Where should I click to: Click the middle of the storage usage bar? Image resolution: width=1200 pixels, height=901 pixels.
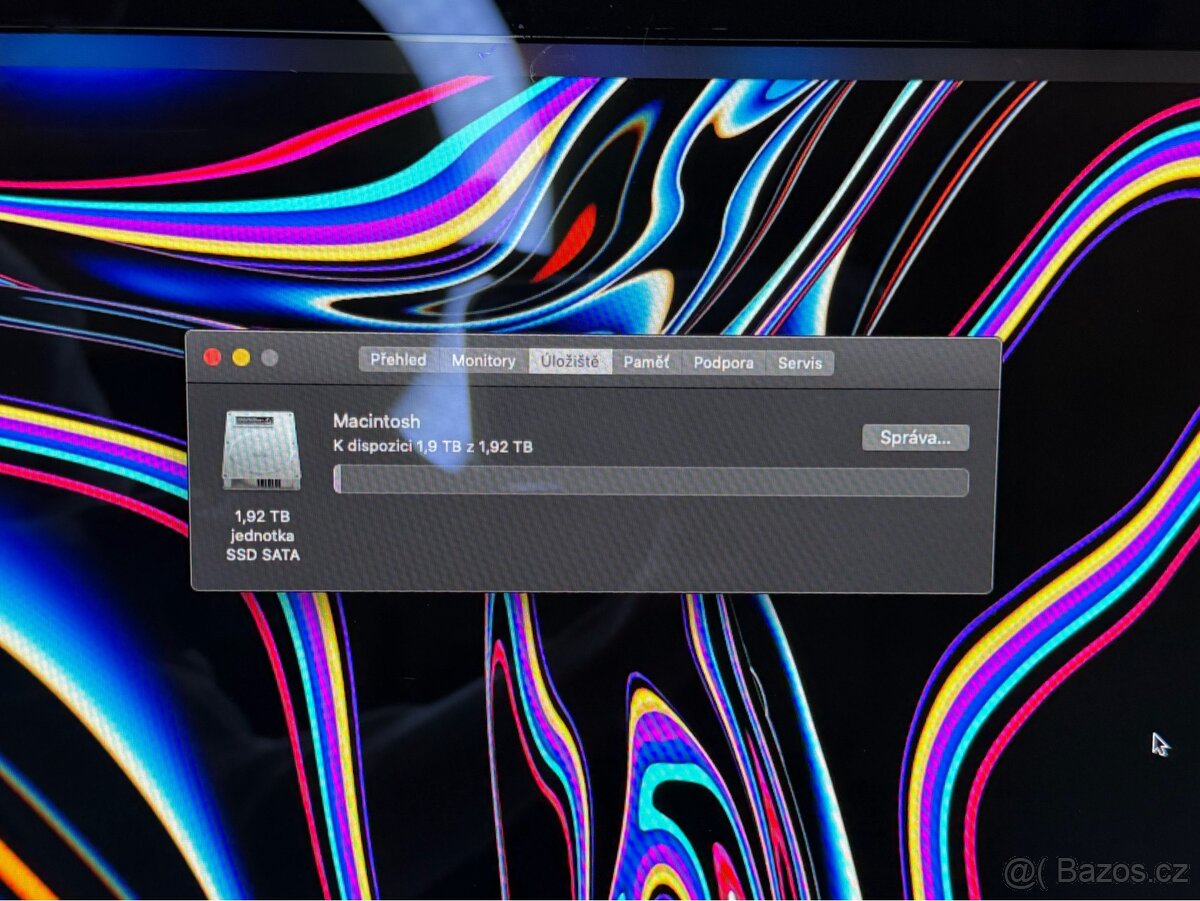[650, 482]
